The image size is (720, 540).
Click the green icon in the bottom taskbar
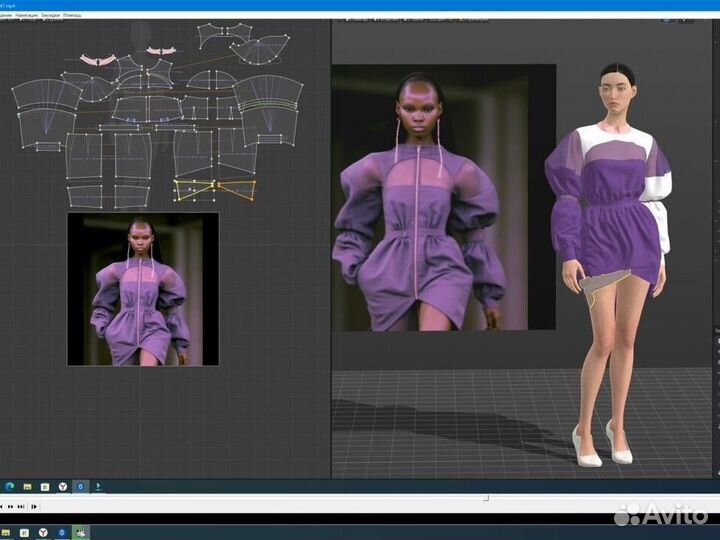[80, 533]
